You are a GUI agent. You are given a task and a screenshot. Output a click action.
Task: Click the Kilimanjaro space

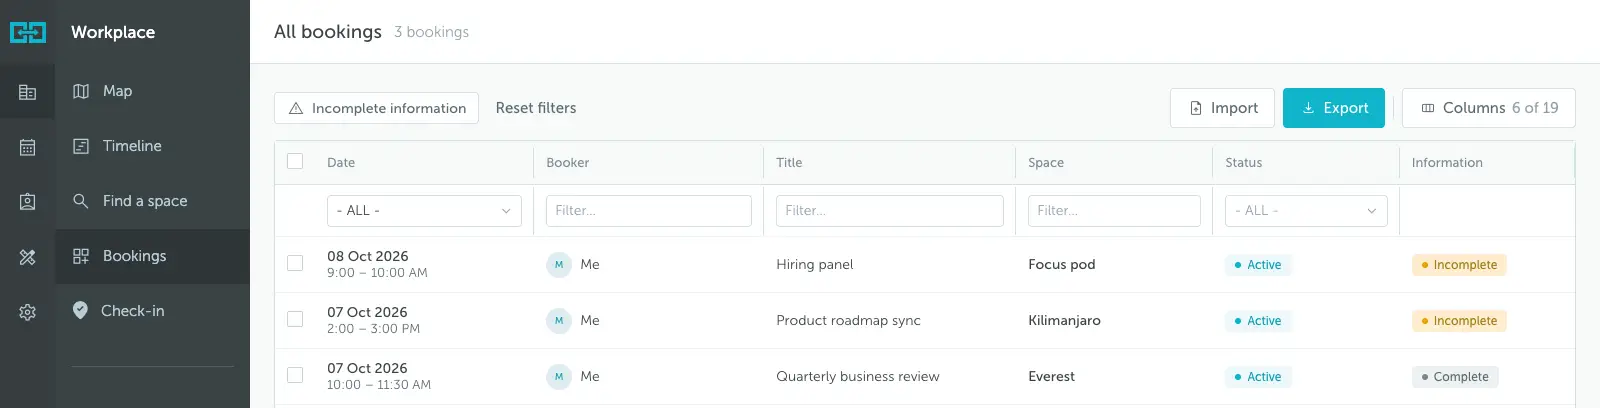click(1064, 321)
